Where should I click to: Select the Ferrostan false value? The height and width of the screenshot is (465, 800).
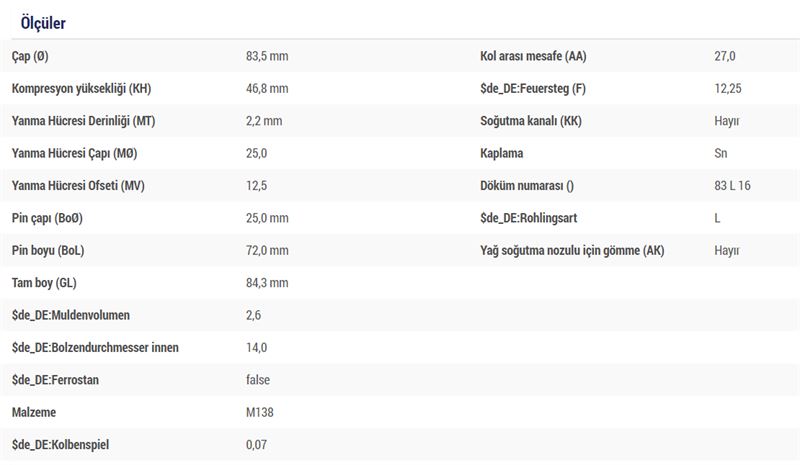[x=258, y=380]
